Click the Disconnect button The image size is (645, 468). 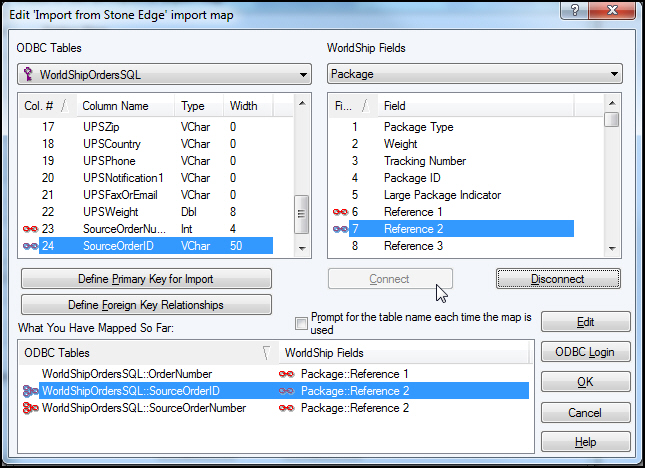click(558, 279)
